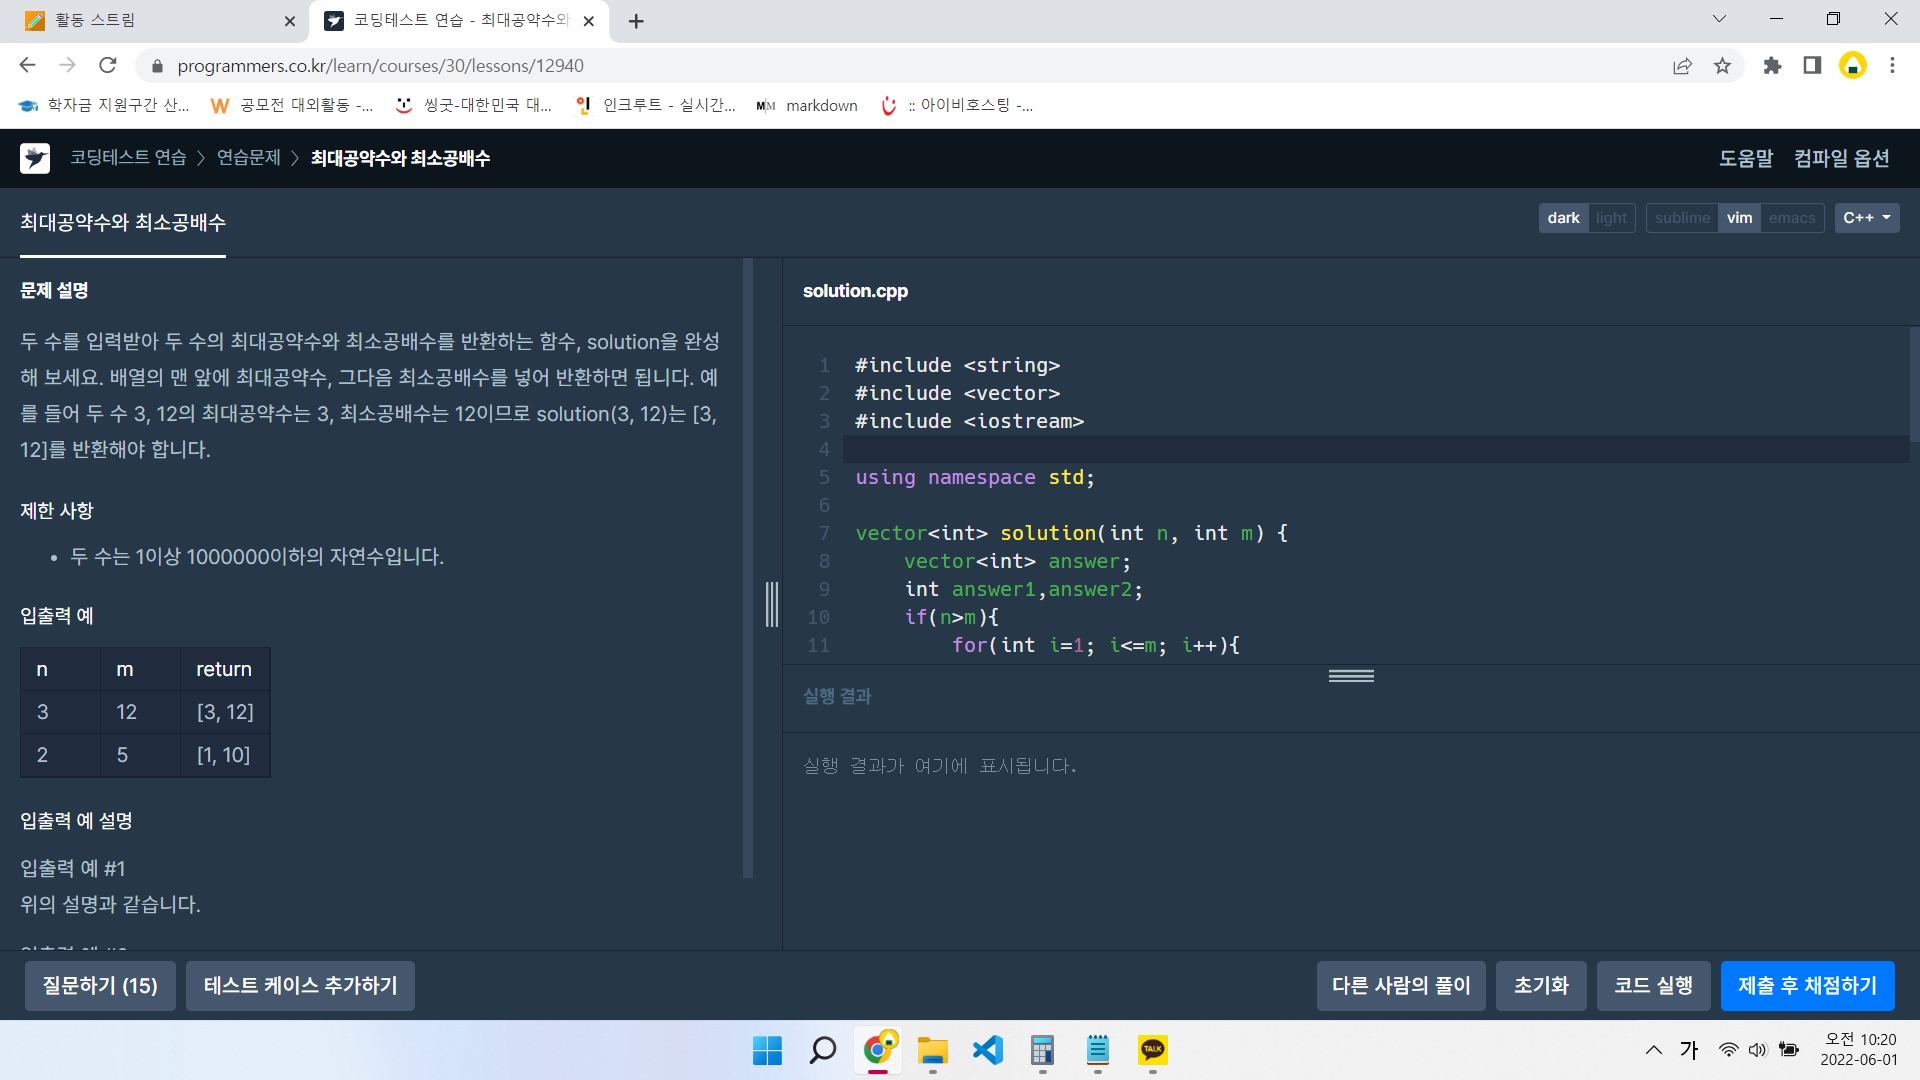The width and height of the screenshot is (1920, 1080).
Task: Open the browser extensions puzzle icon
Action: click(x=1772, y=66)
